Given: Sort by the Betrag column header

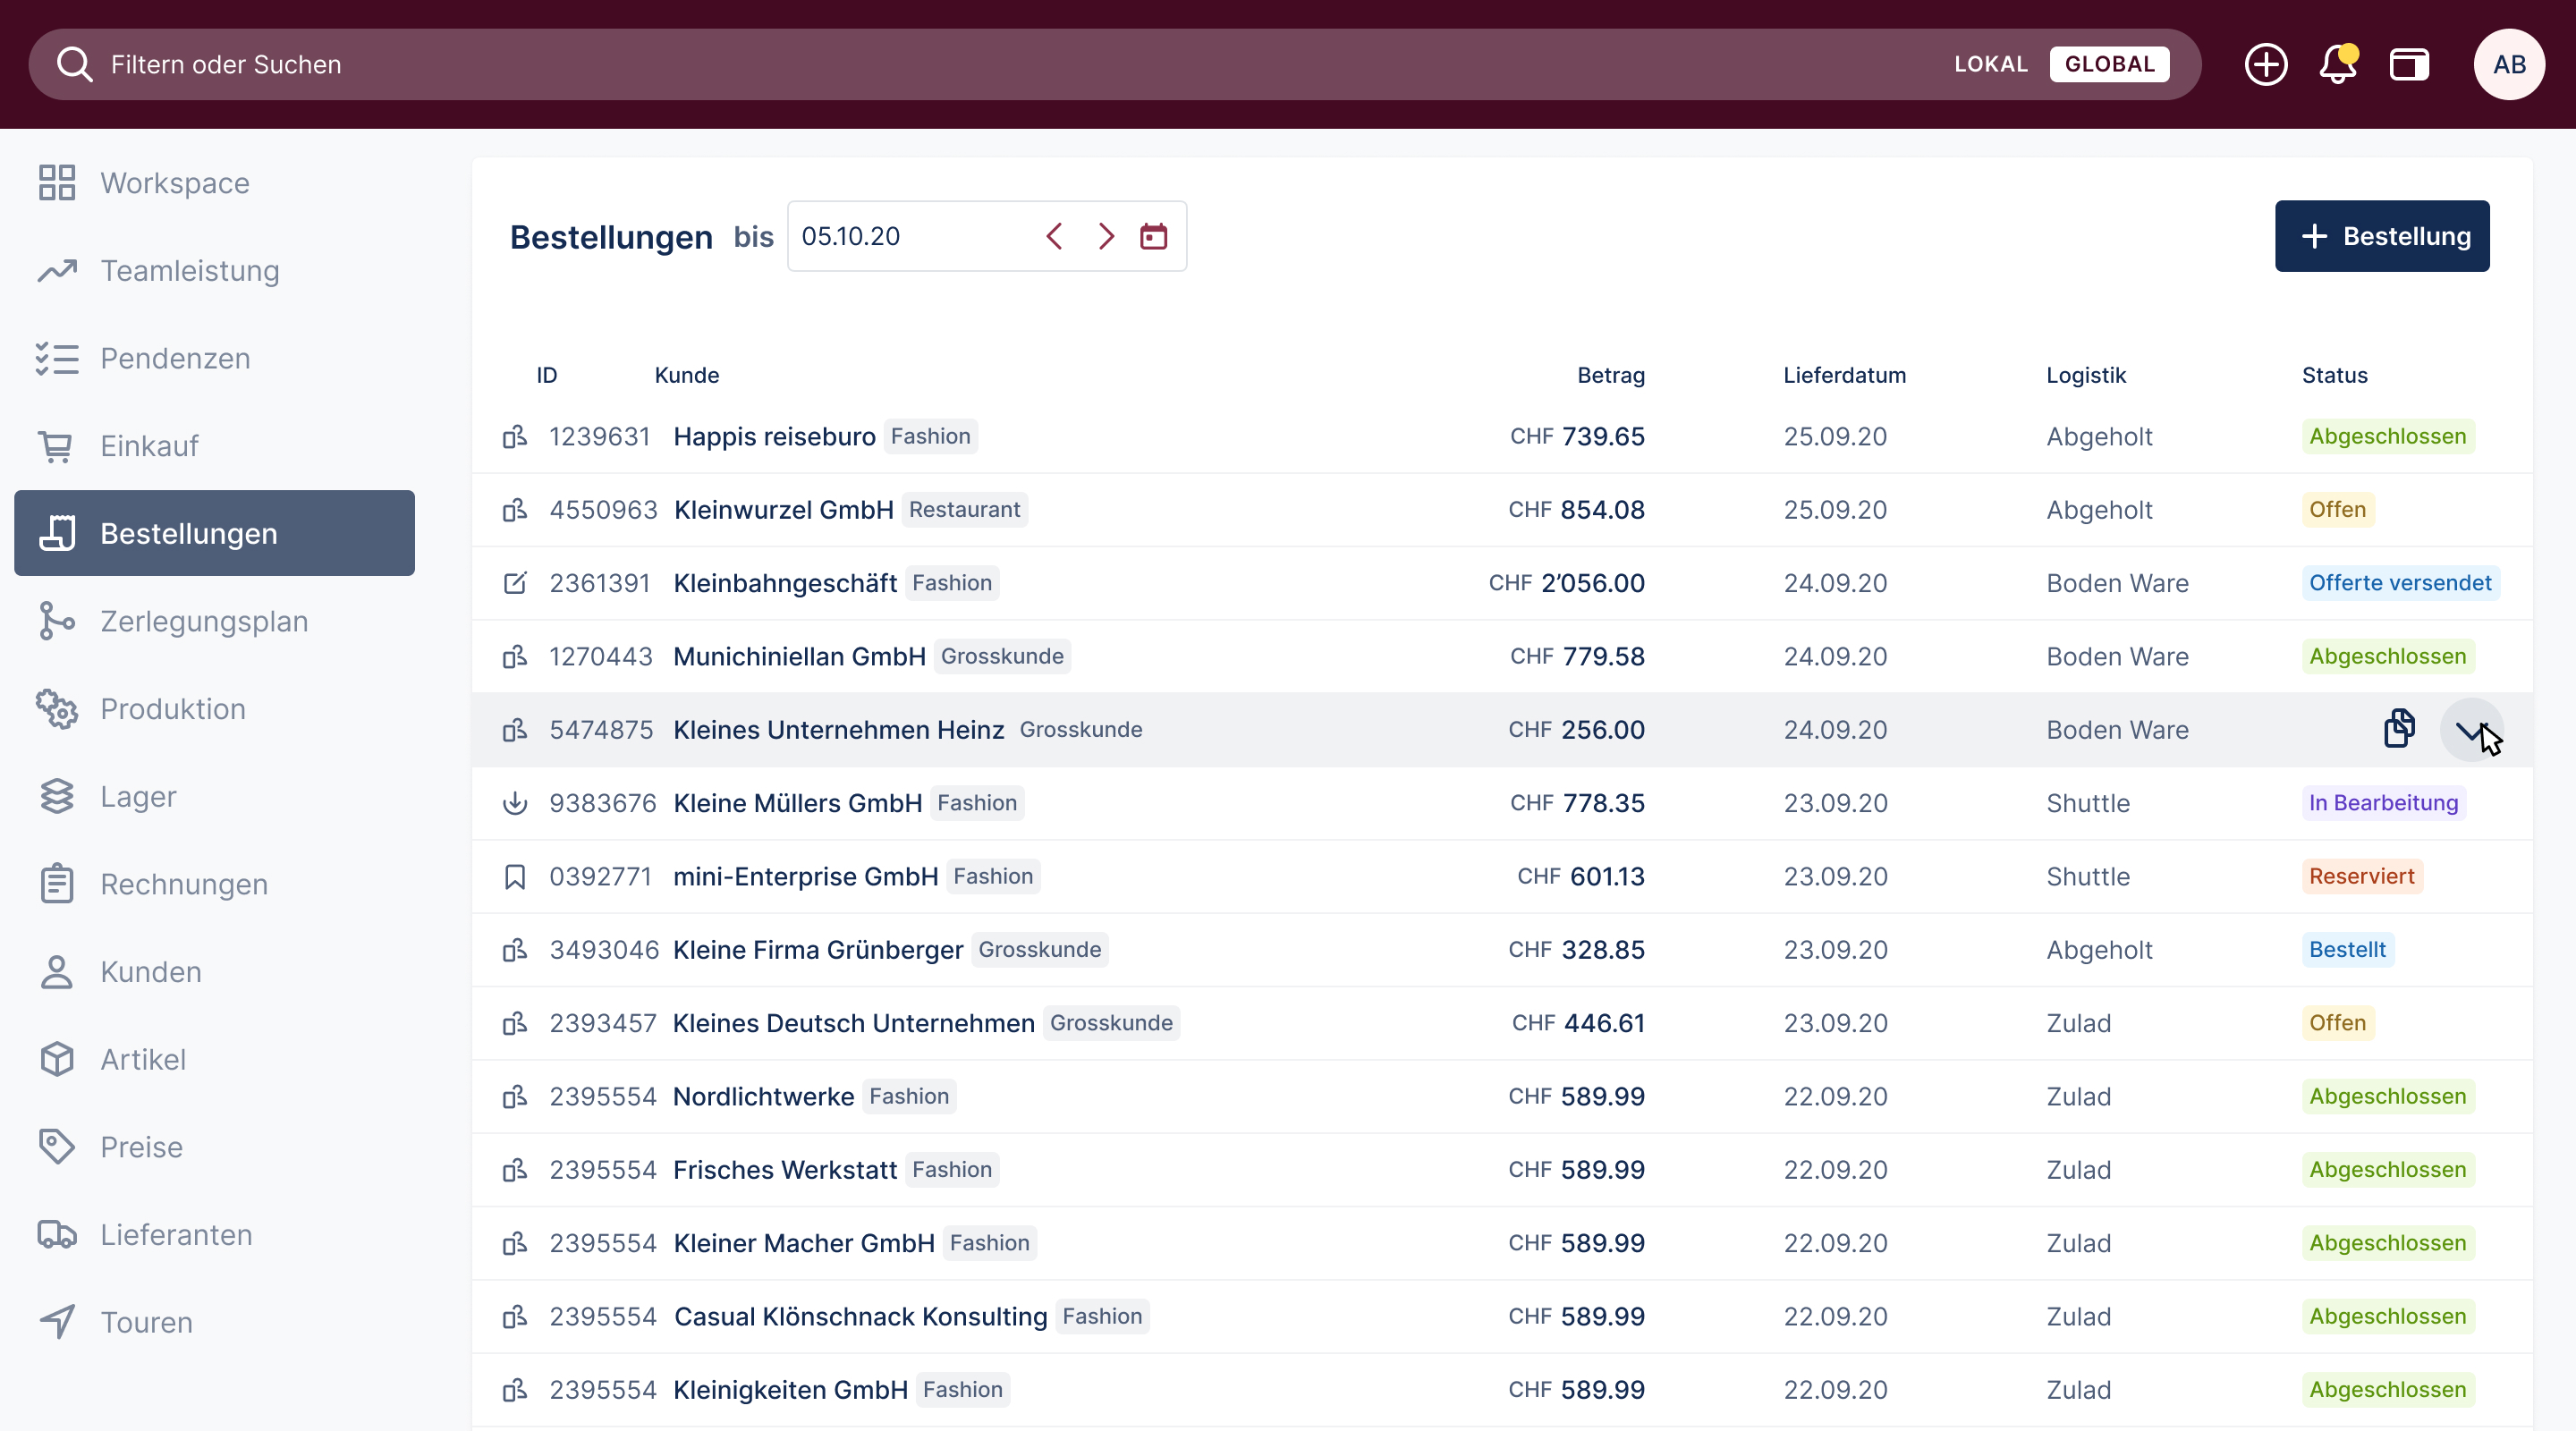Looking at the screenshot, I should [1610, 375].
